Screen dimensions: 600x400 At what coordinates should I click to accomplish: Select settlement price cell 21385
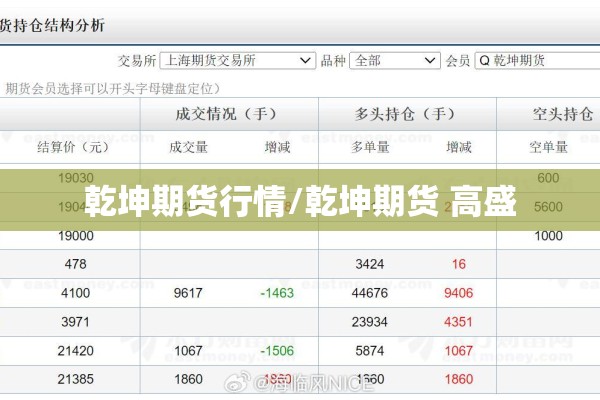tap(75, 379)
